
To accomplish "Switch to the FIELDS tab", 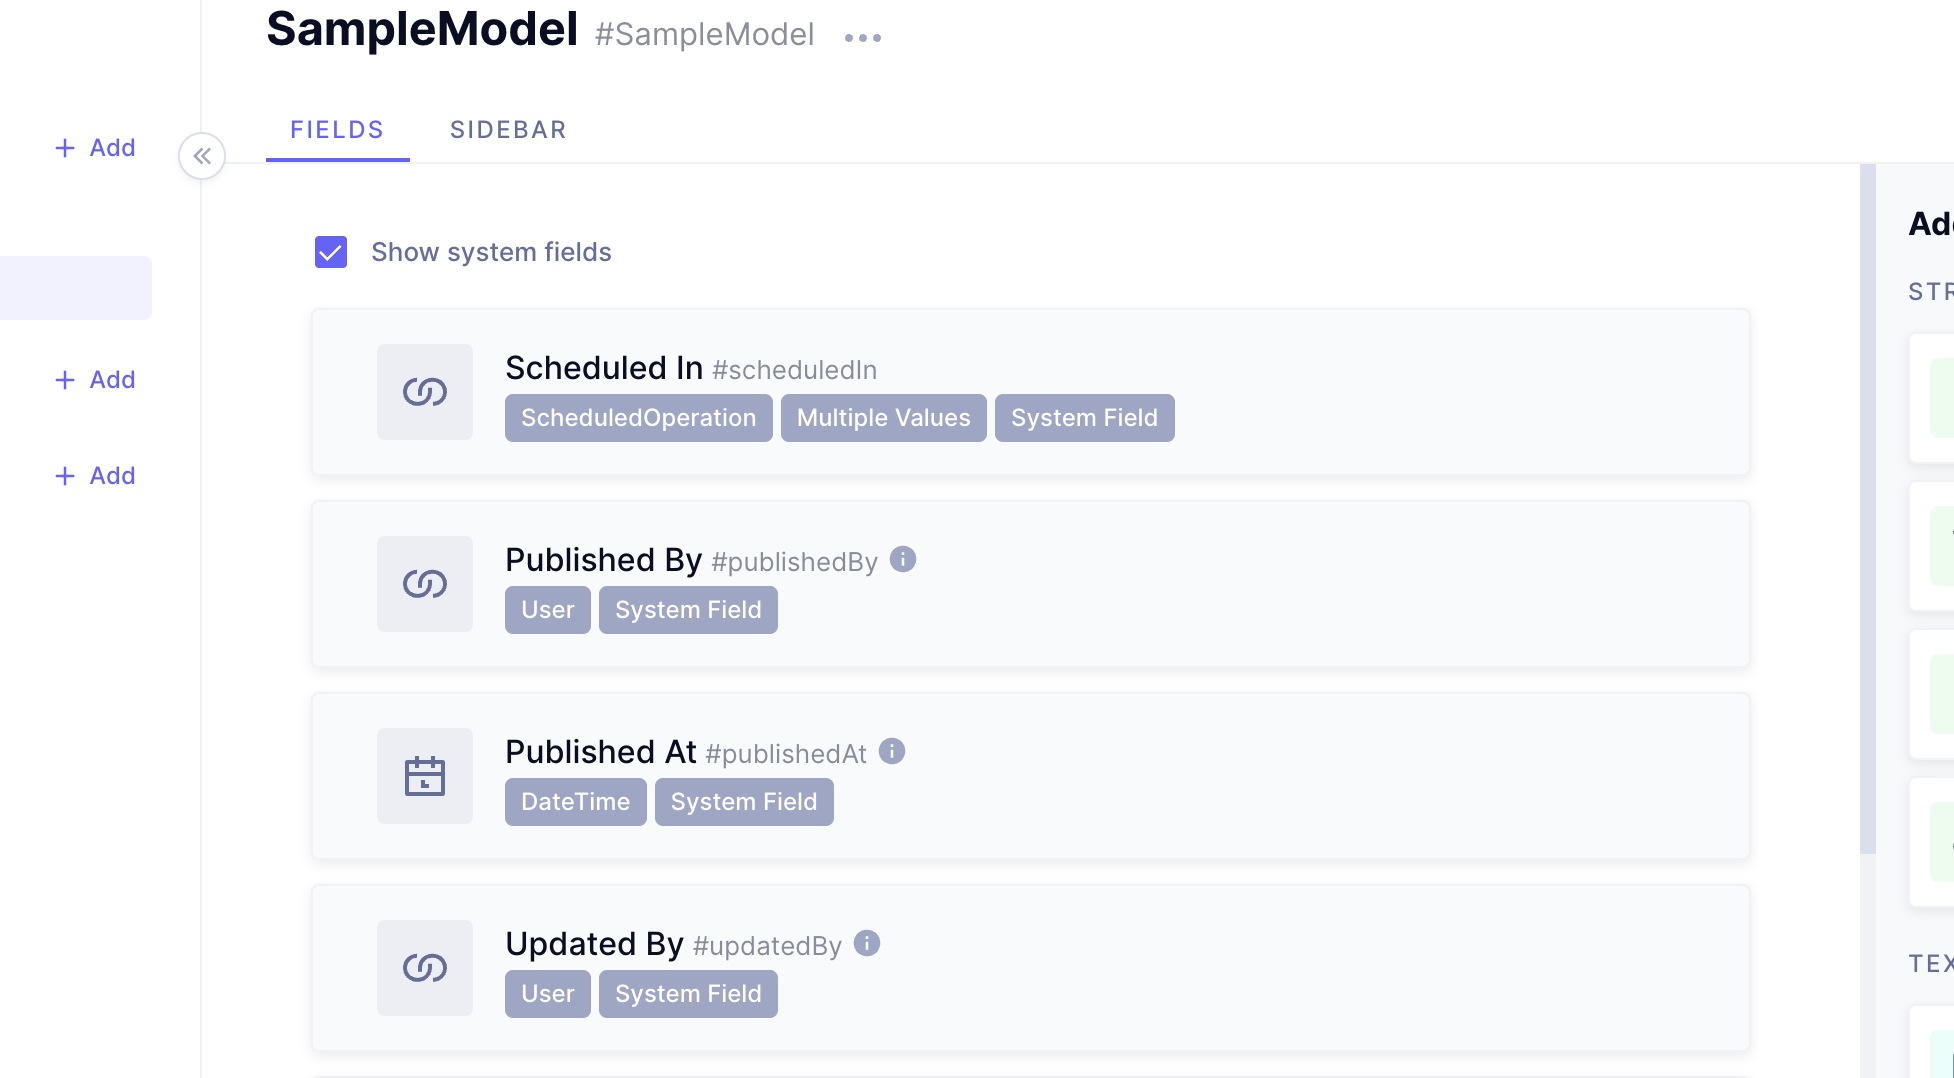I will click(x=337, y=129).
